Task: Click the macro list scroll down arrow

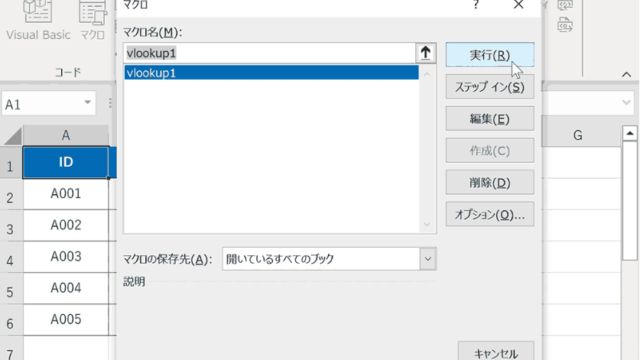Action: click(x=427, y=225)
